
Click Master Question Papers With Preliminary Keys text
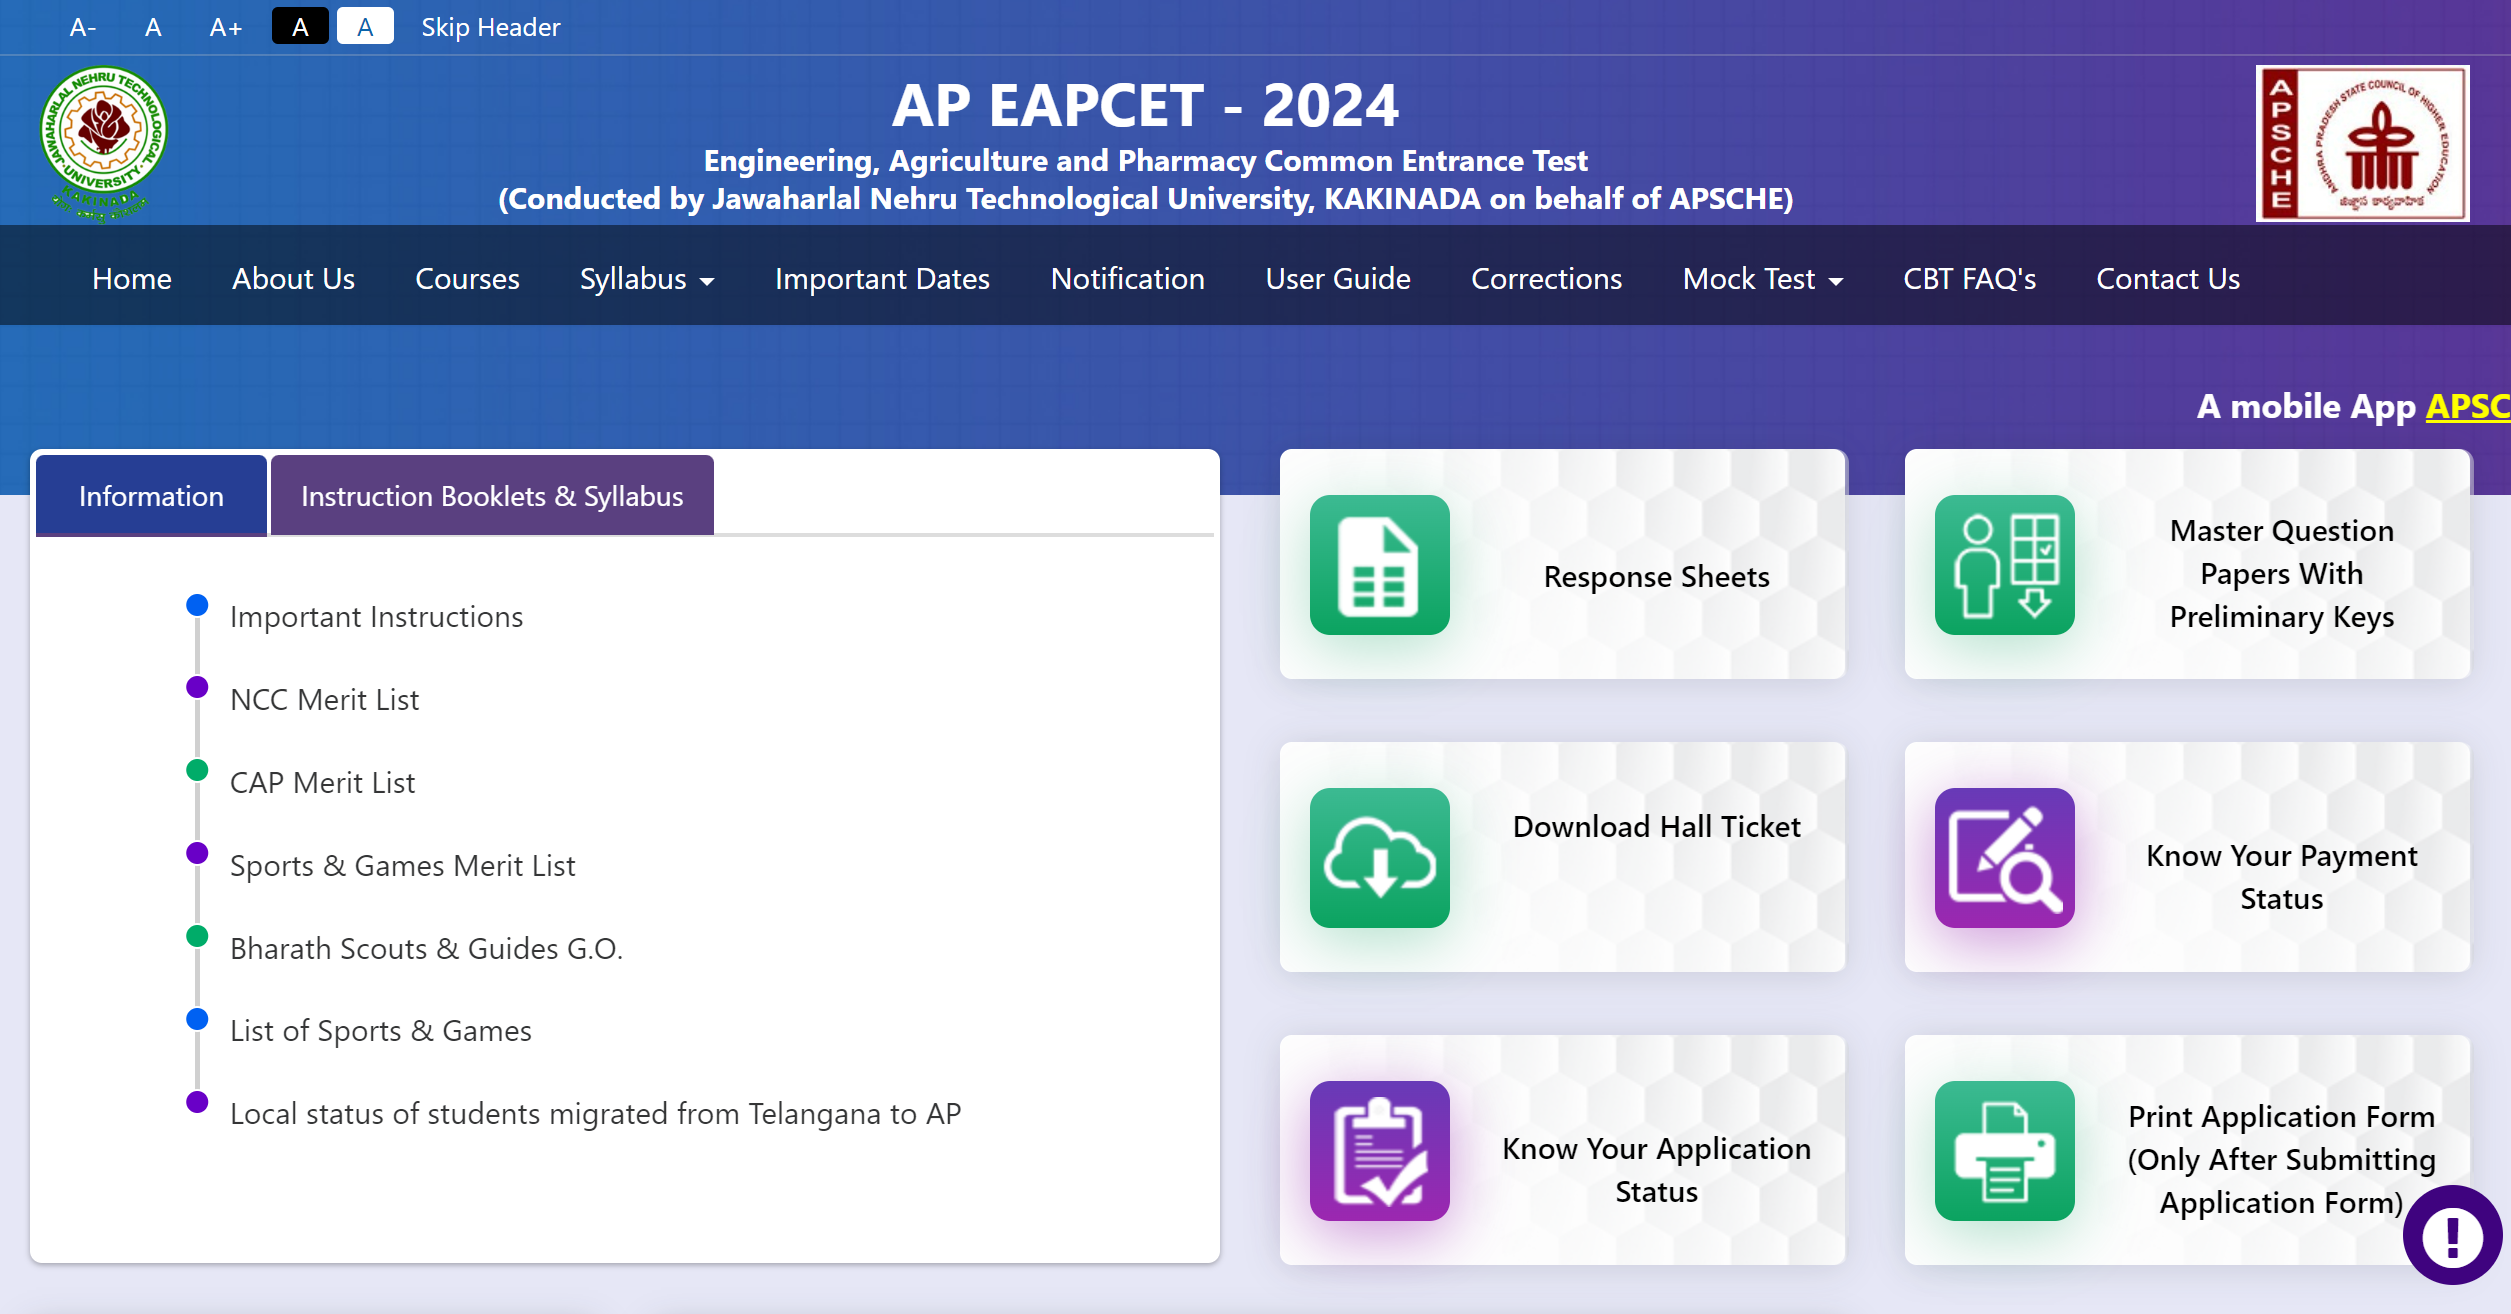point(2282,574)
